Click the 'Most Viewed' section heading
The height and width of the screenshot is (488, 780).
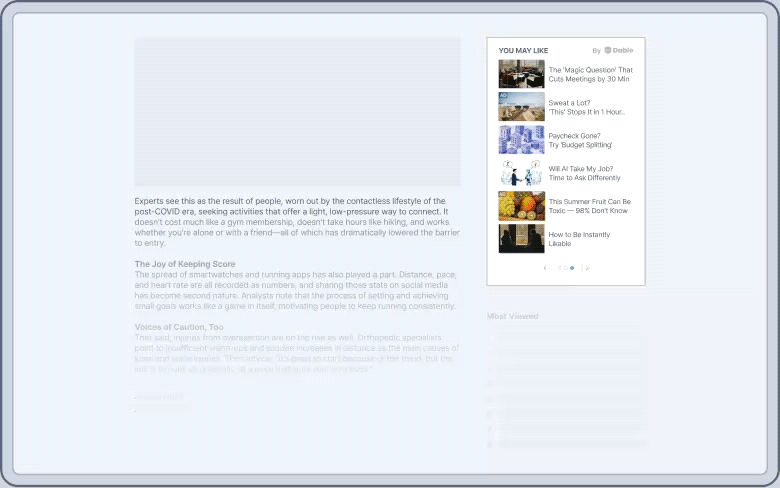click(512, 316)
